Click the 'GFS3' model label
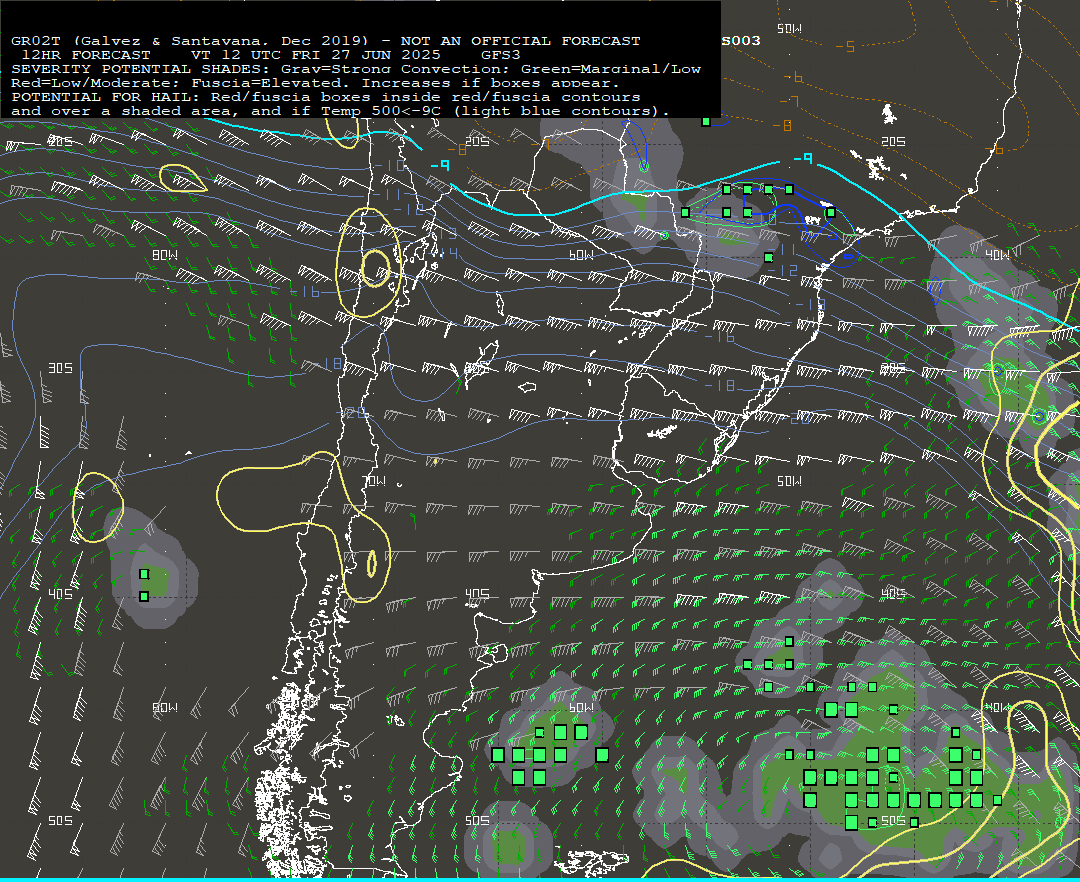 coord(501,55)
